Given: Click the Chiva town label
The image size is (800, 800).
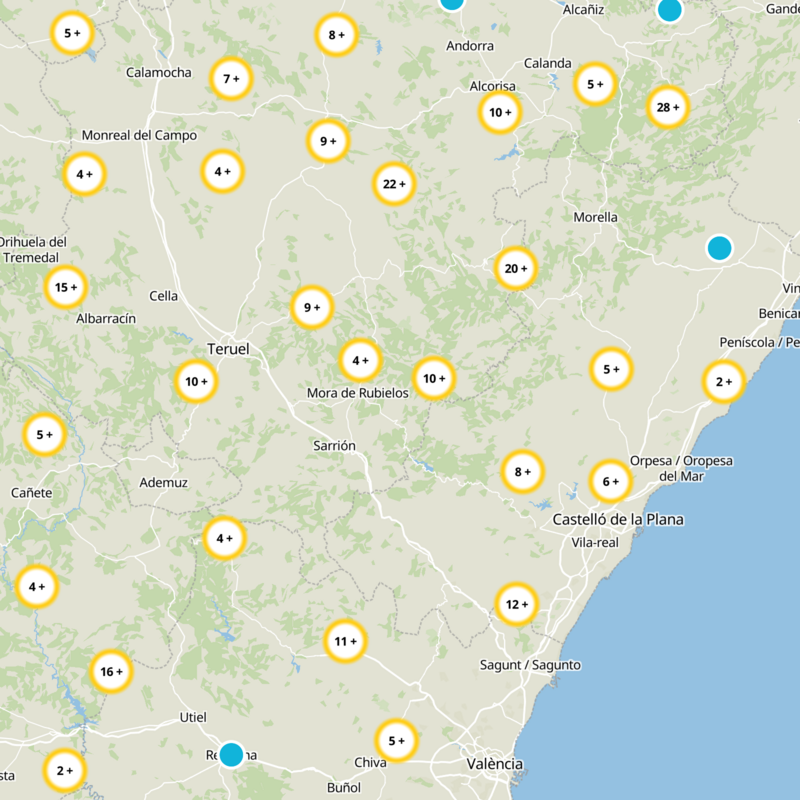Looking at the screenshot, I should click(x=370, y=762).
